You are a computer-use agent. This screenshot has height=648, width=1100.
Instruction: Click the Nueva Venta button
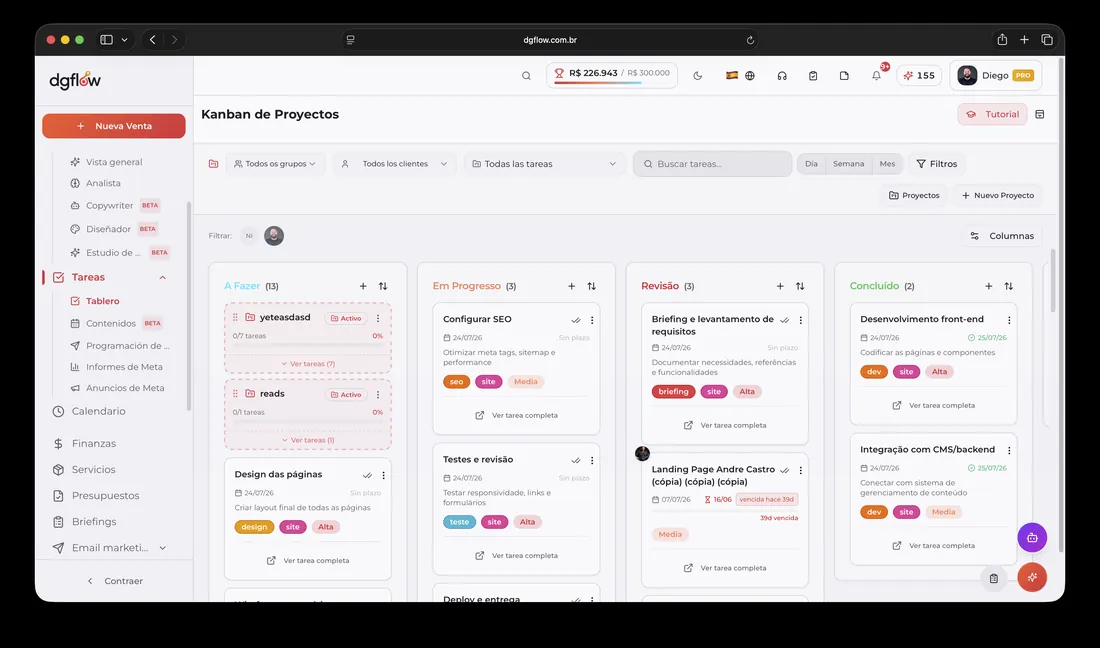click(114, 126)
